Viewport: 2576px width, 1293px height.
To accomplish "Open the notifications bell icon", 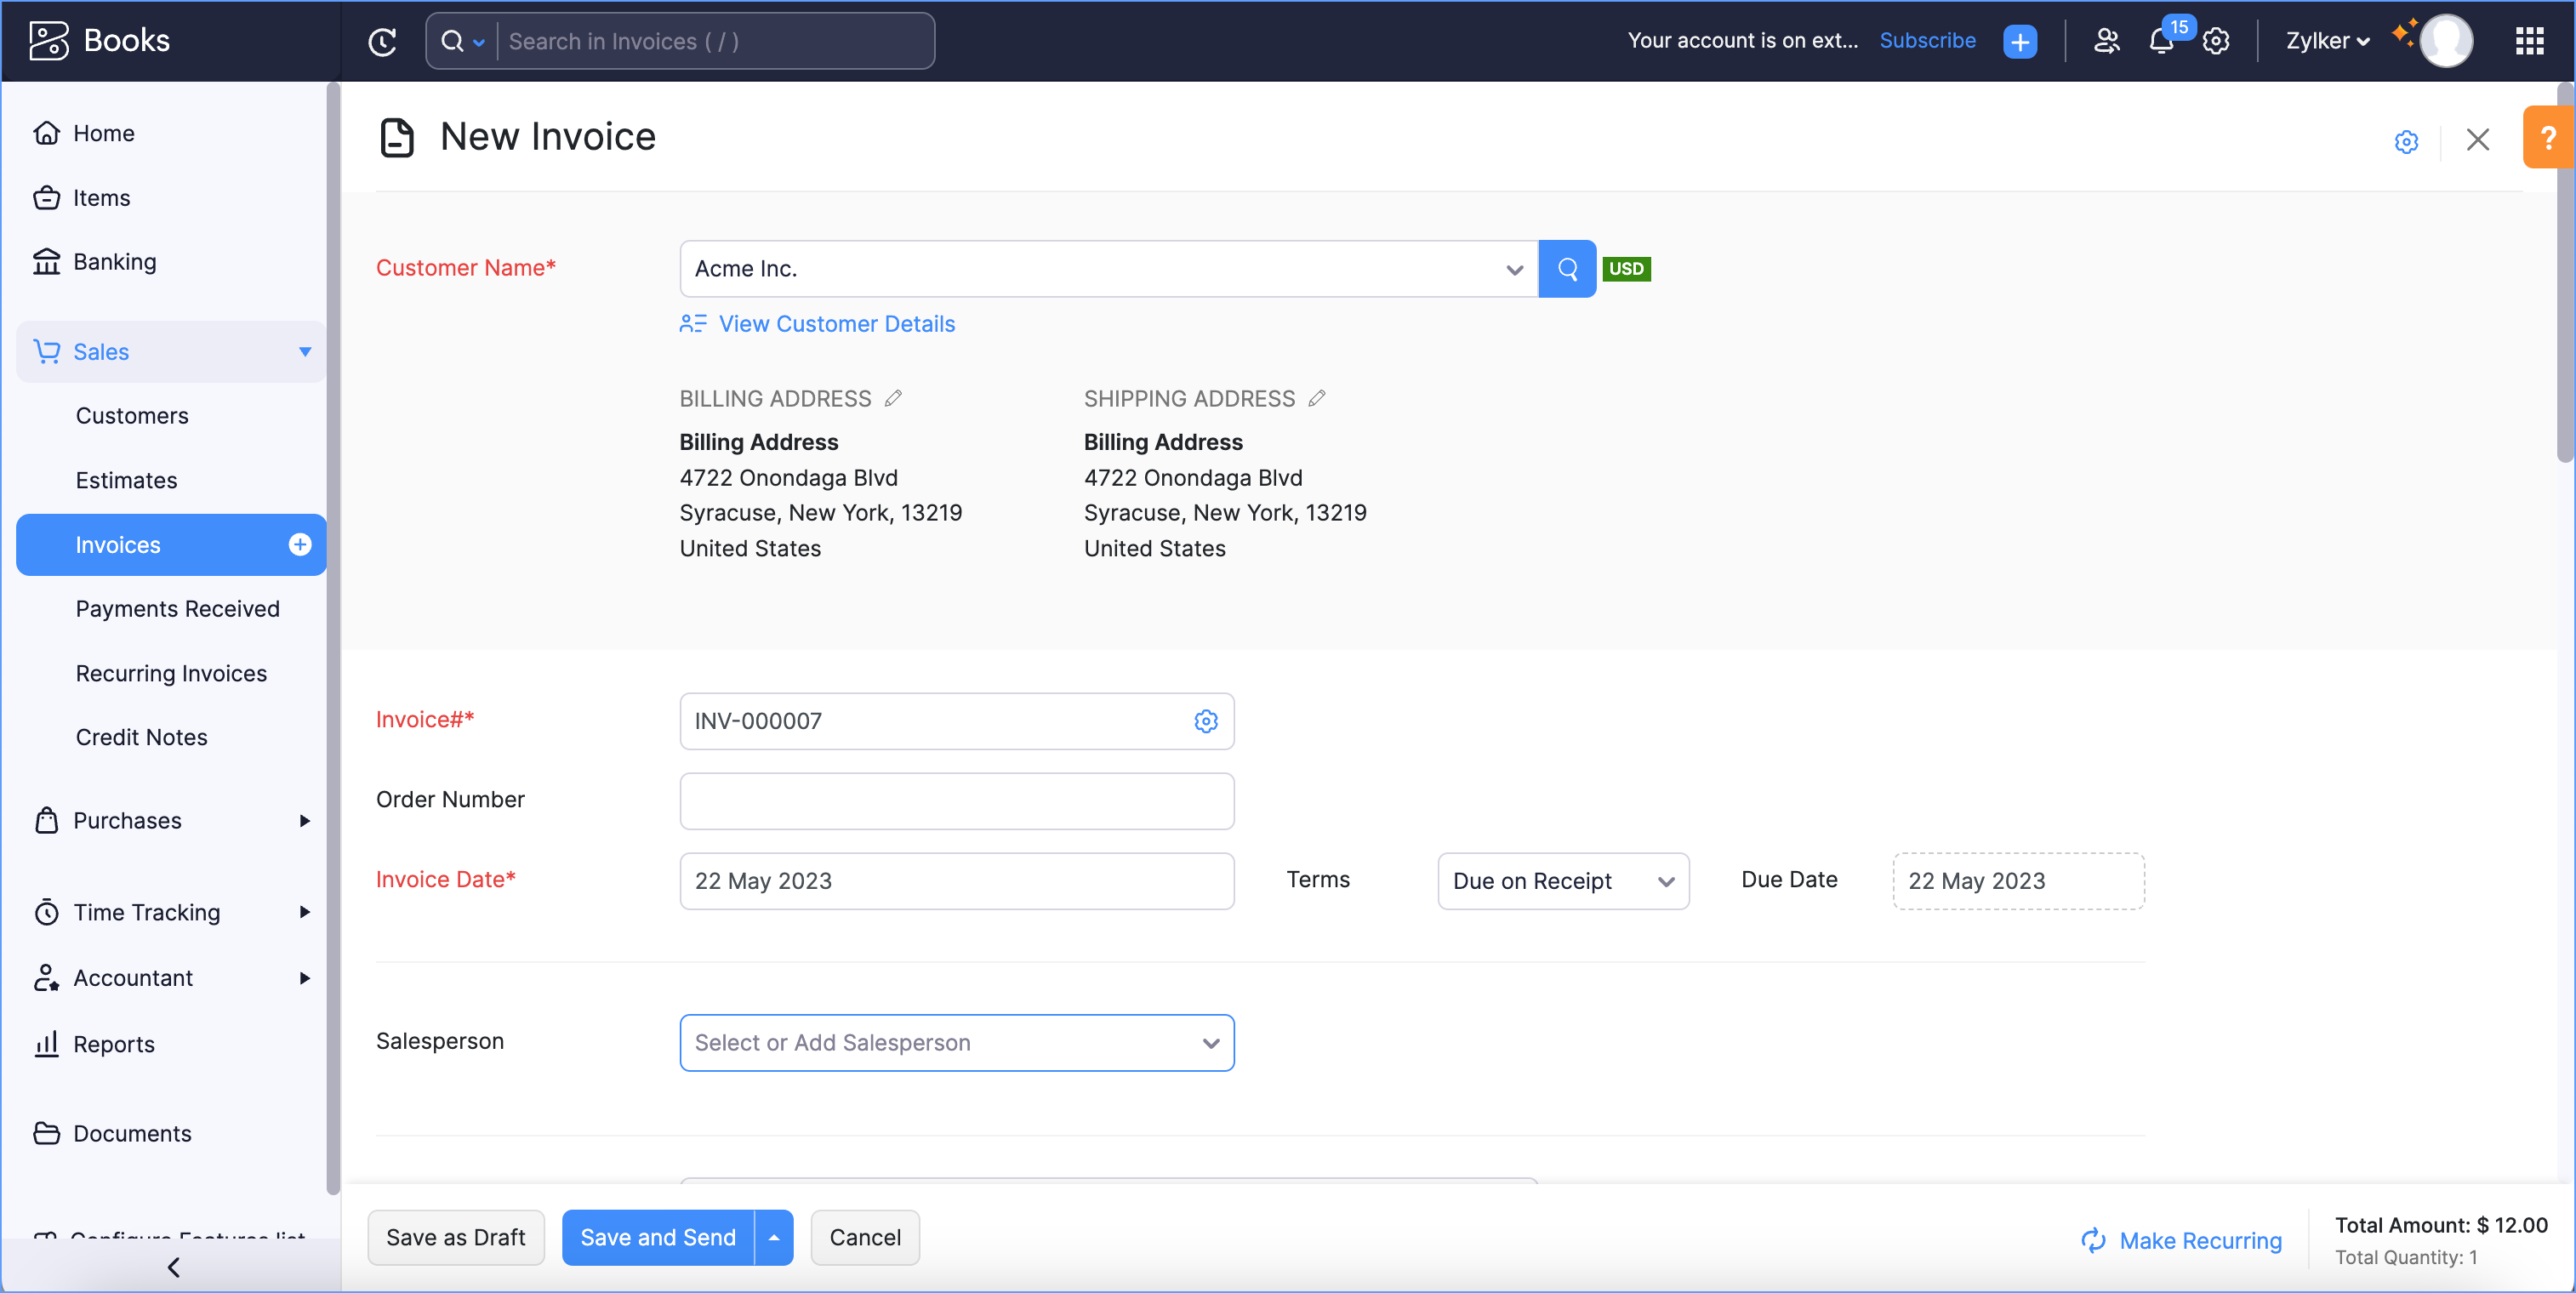I will tap(2160, 41).
